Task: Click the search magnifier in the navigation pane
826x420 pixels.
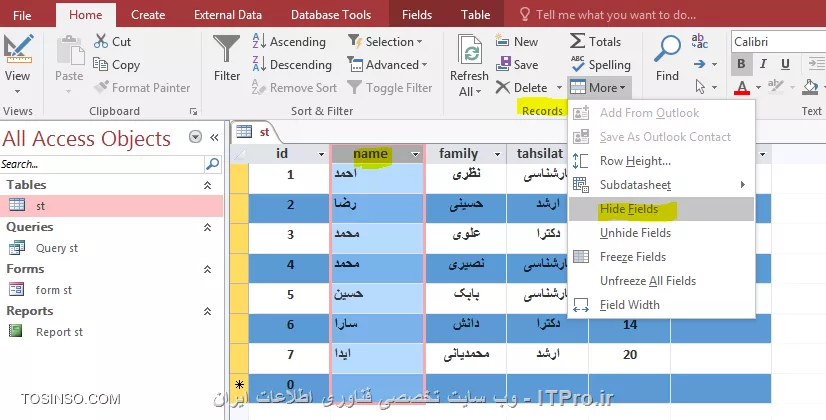Action: 212,164
